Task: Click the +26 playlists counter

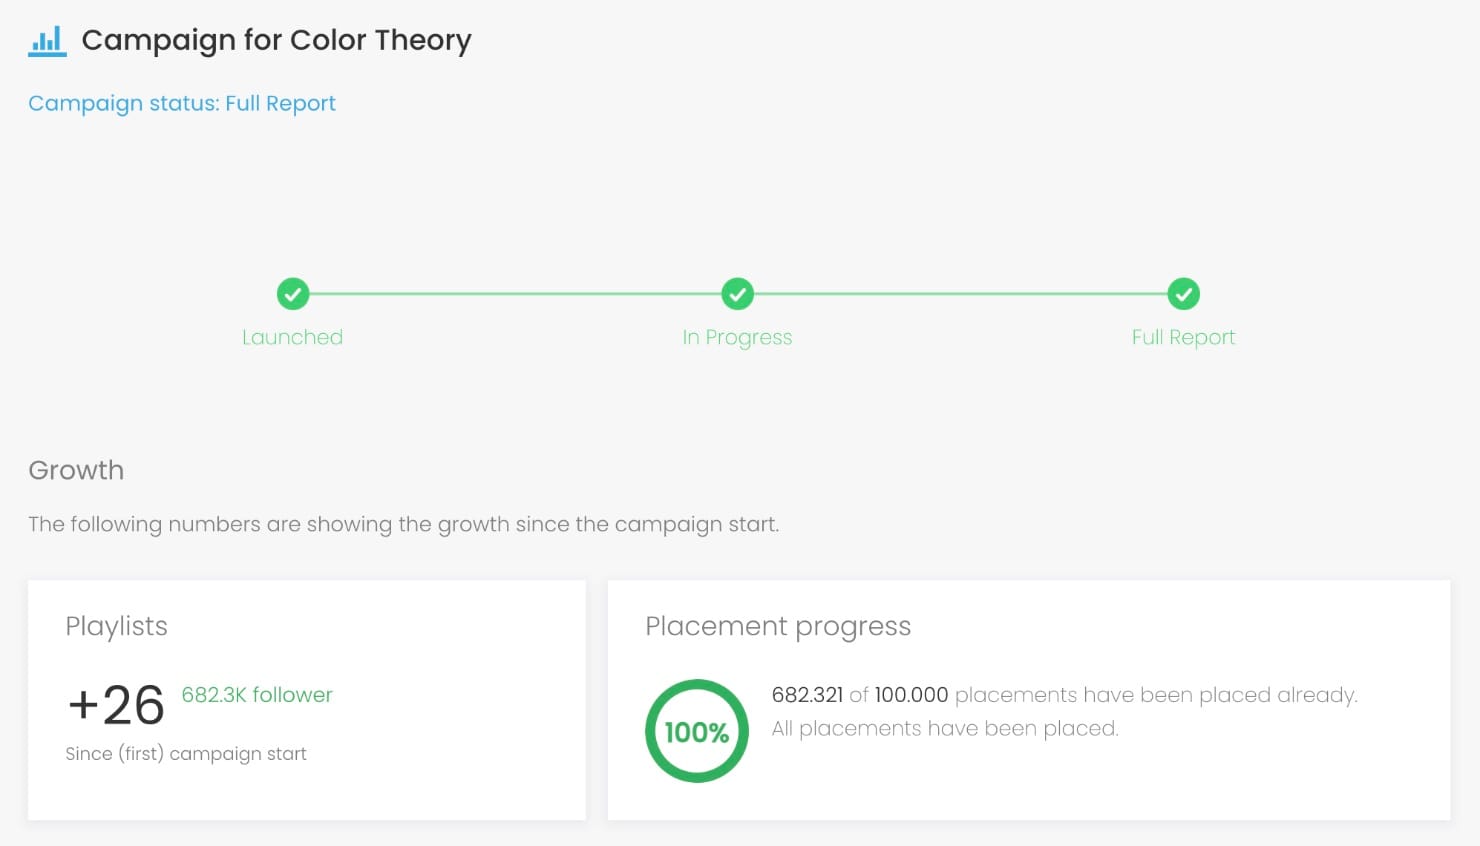Action: 115,705
